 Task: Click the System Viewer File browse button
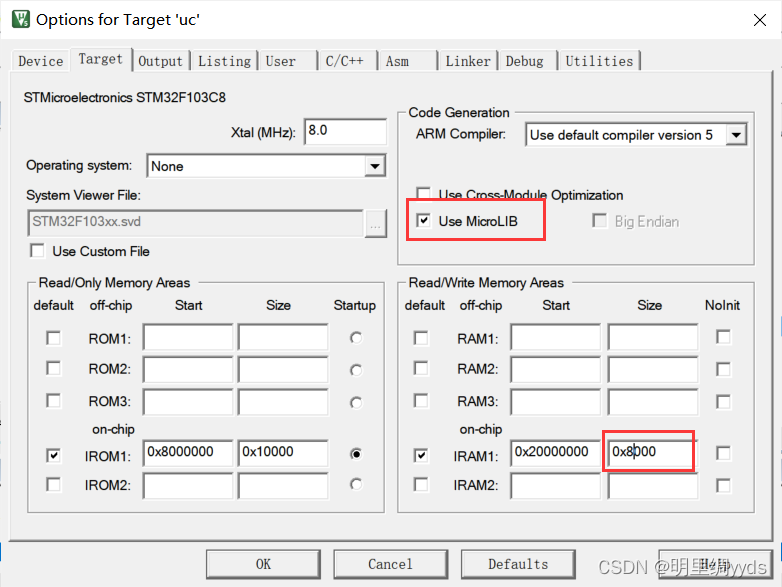375,224
